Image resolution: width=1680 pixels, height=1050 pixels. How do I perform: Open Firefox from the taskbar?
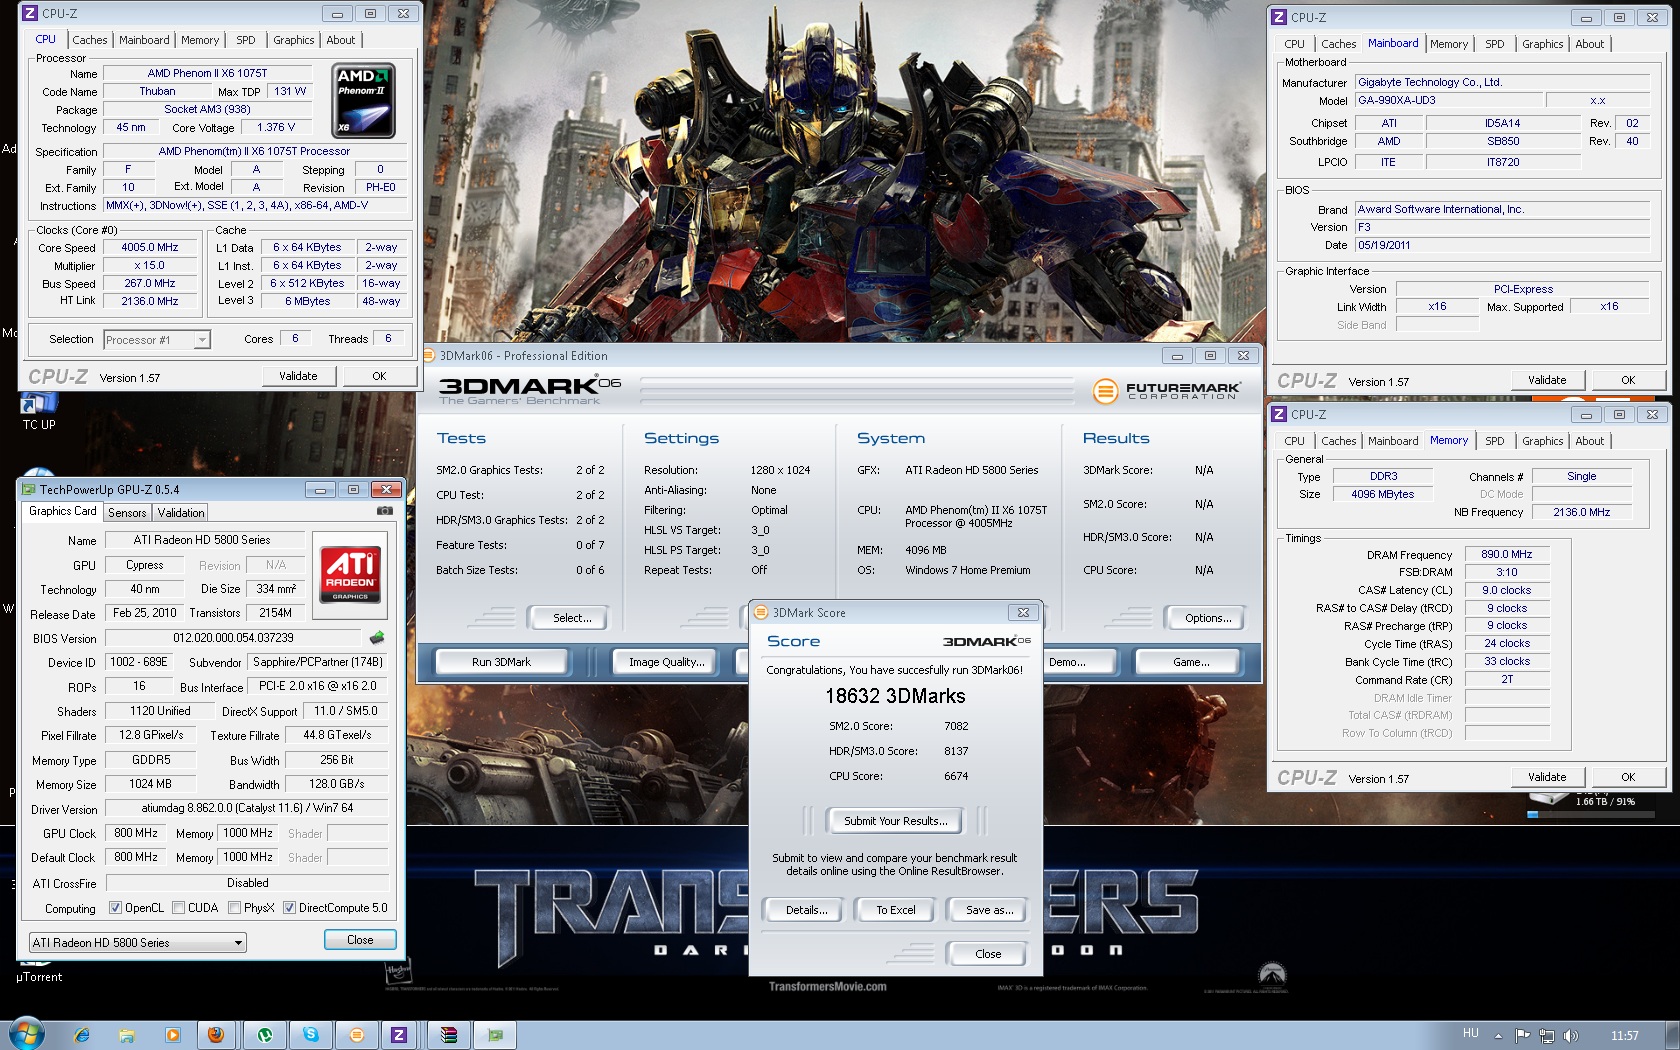coord(216,1035)
